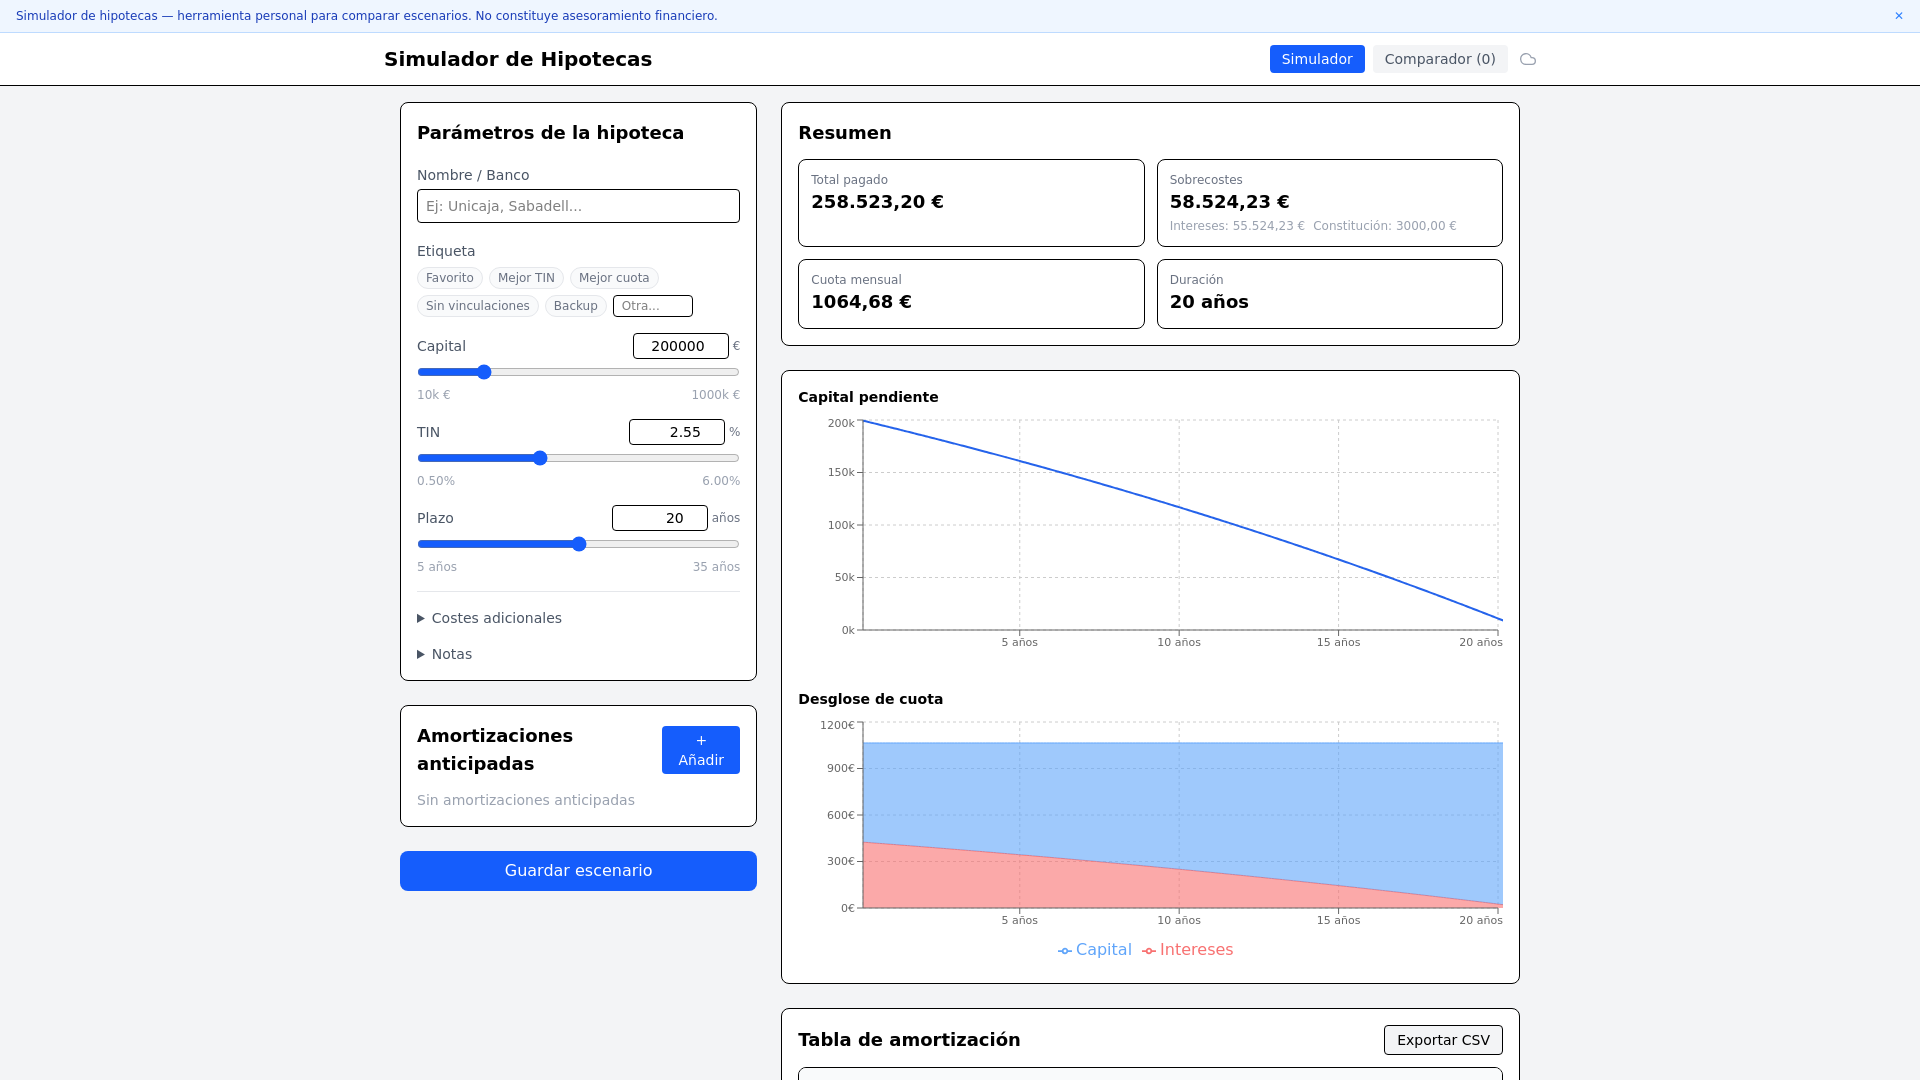Click the cloud sync icon in header
Viewport: 1920px width, 1080px height.
[1528, 59]
